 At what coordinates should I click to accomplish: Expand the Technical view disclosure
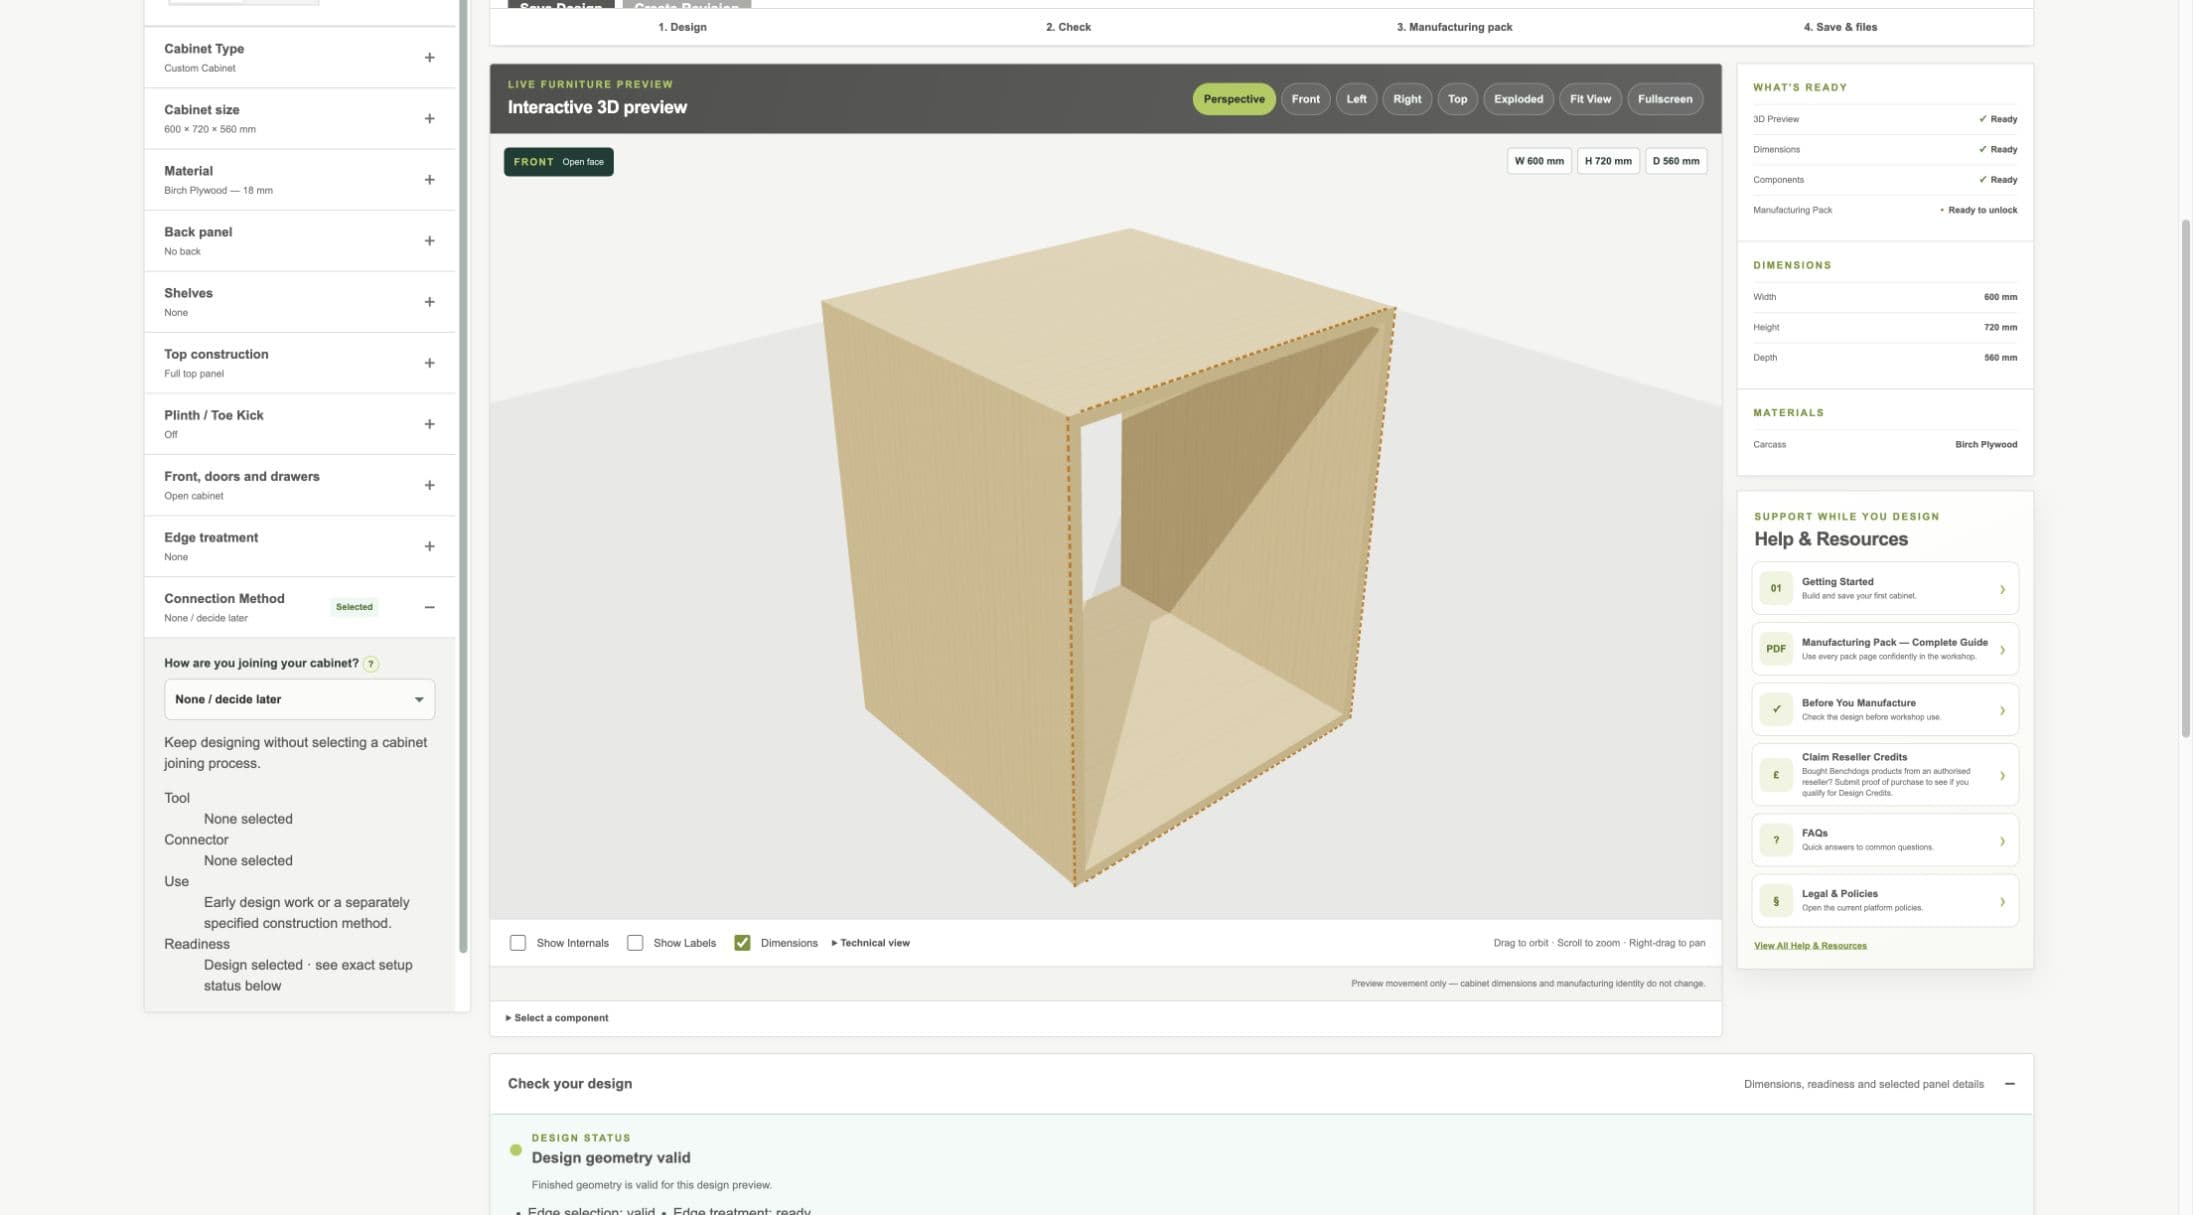[871, 943]
